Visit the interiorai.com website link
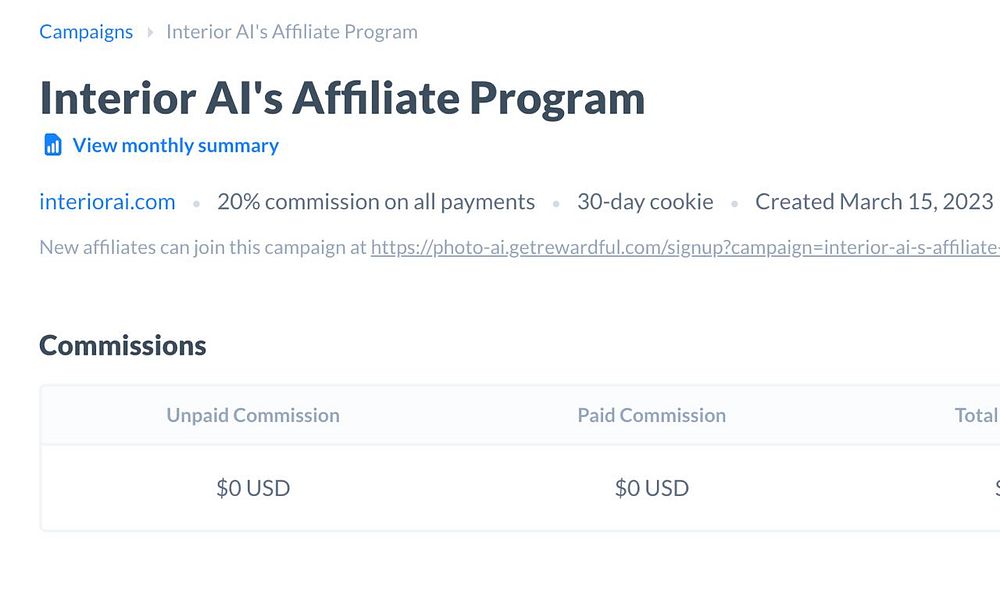 click(107, 202)
